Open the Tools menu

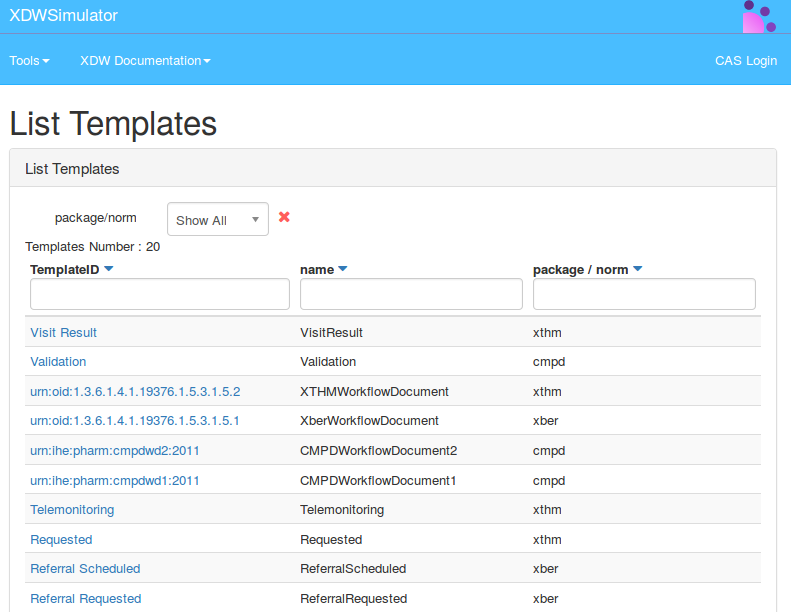[29, 61]
